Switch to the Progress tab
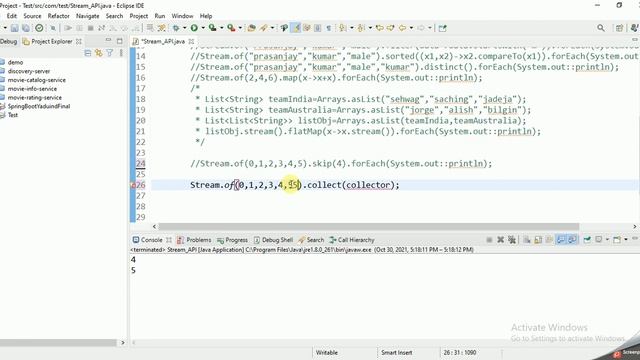This screenshot has width=640, height=360. pyautogui.click(x=232, y=240)
